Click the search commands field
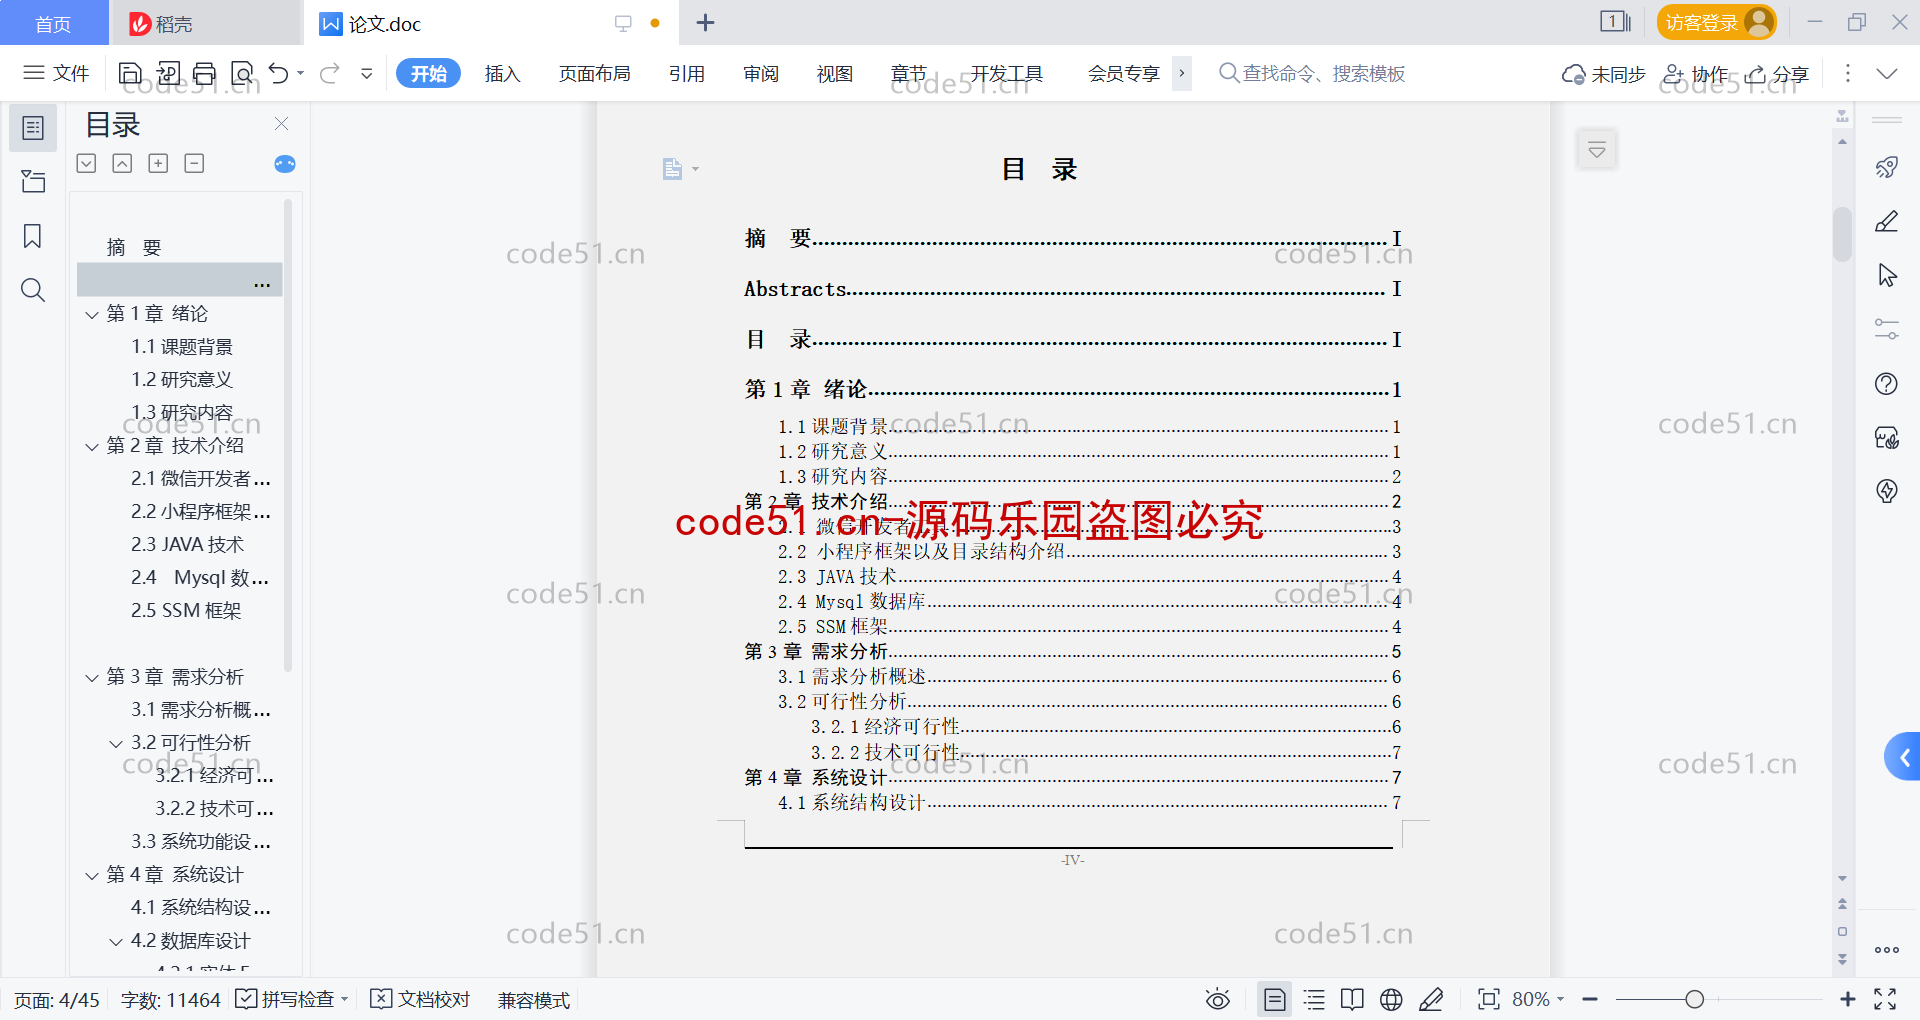1920x1020 pixels. [x=1312, y=73]
